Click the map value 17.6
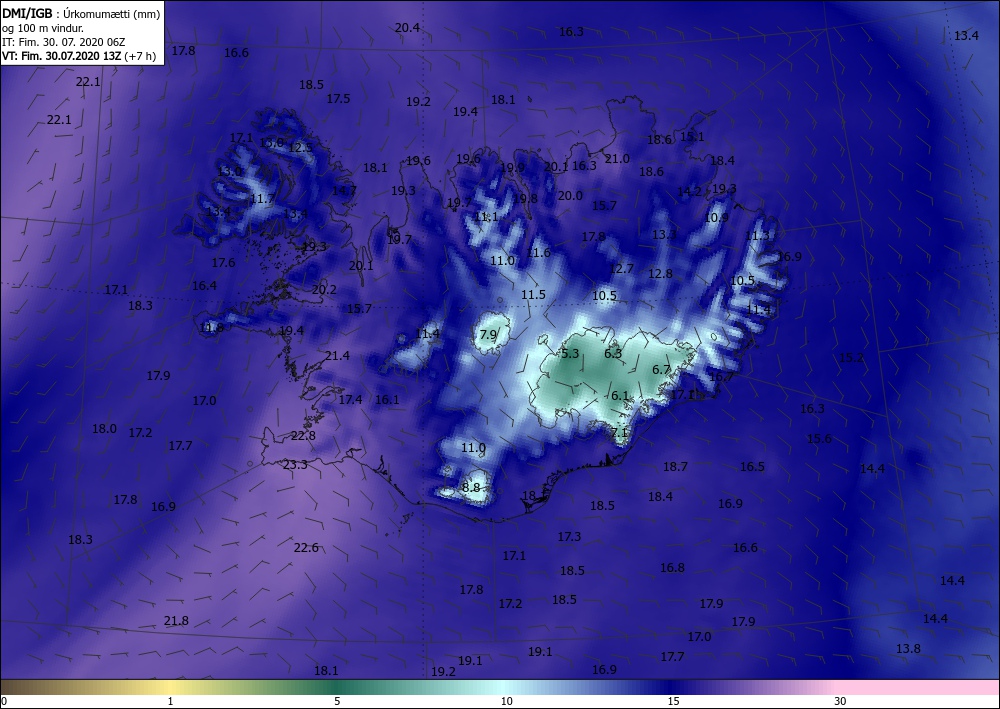Viewport: 1000px width, 709px height. pyautogui.click(x=223, y=262)
